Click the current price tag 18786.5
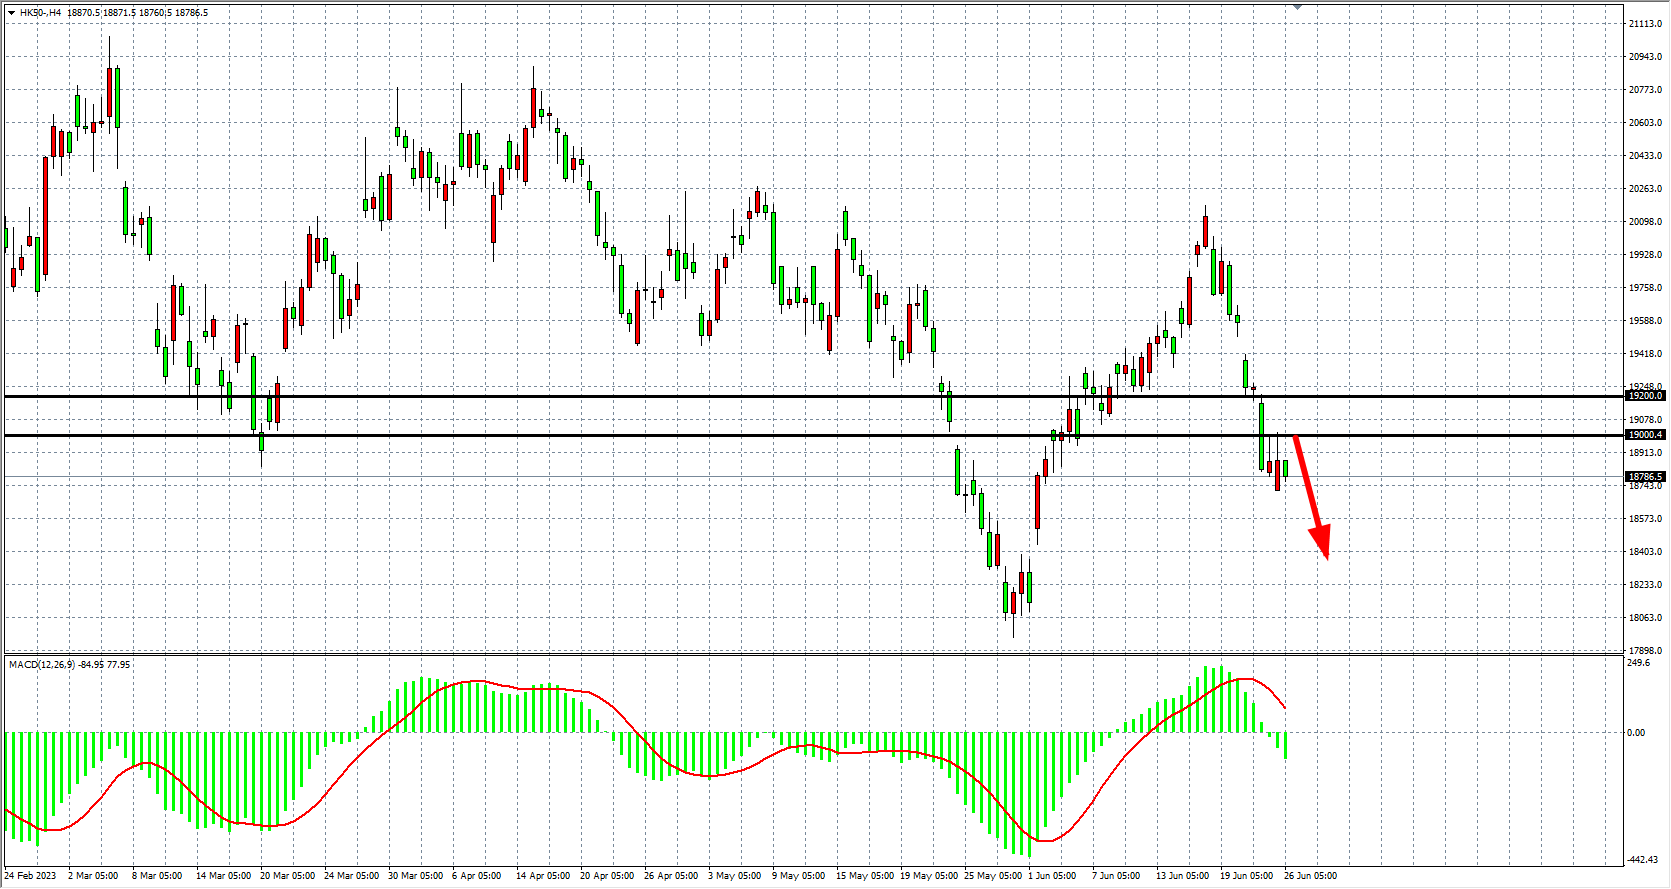 tap(1645, 477)
